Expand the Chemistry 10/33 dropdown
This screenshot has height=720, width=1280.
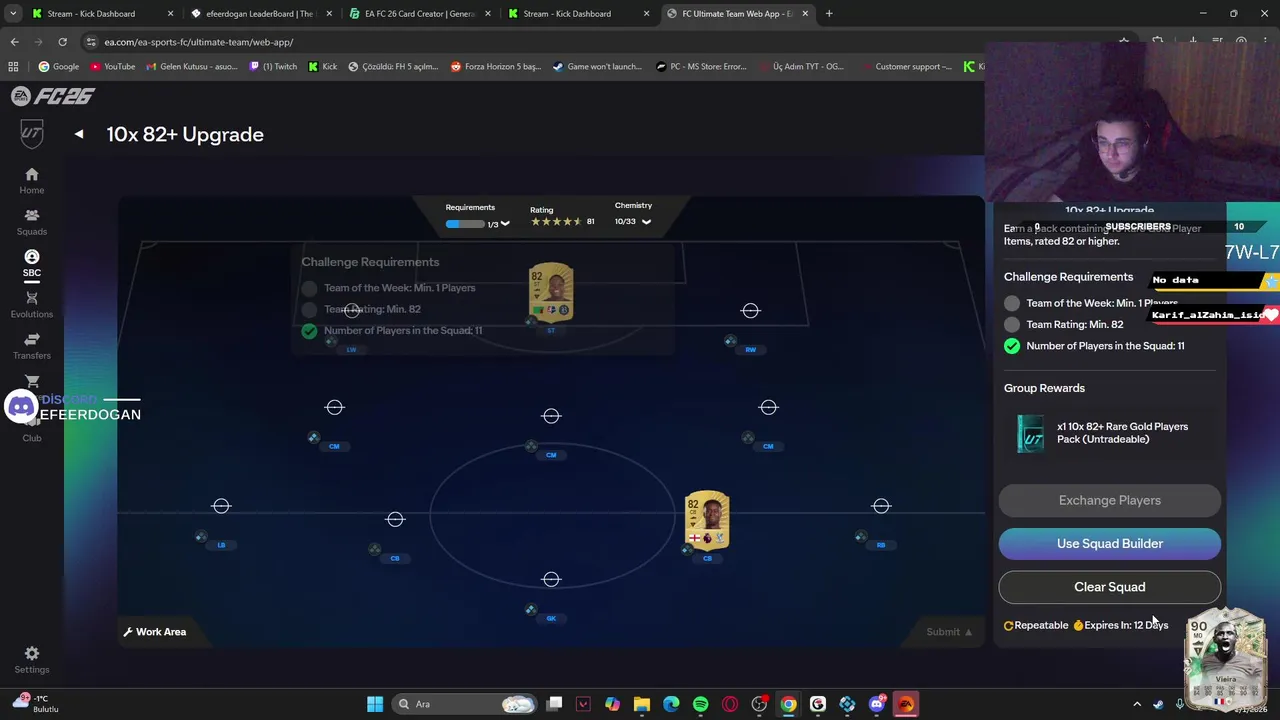[646, 222]
